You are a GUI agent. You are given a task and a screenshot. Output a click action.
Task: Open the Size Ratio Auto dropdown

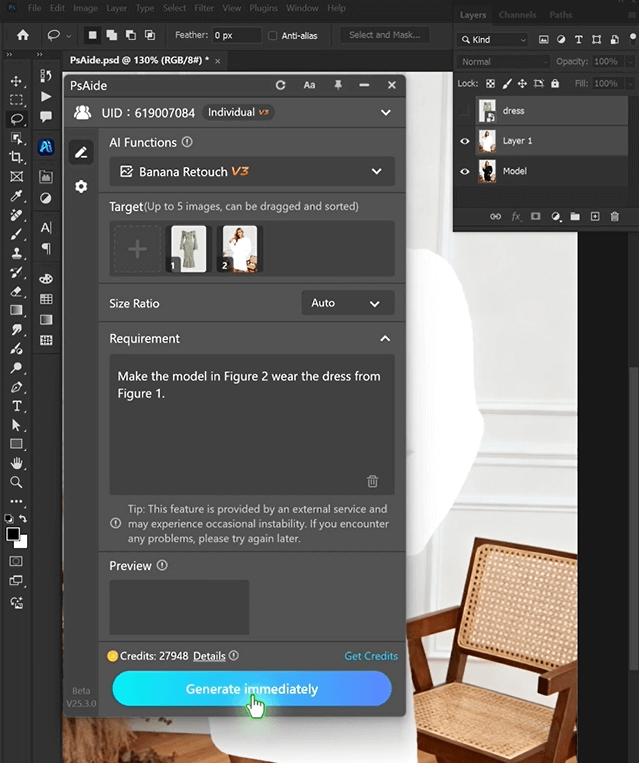pyautogui.click(x=347, y=303)
